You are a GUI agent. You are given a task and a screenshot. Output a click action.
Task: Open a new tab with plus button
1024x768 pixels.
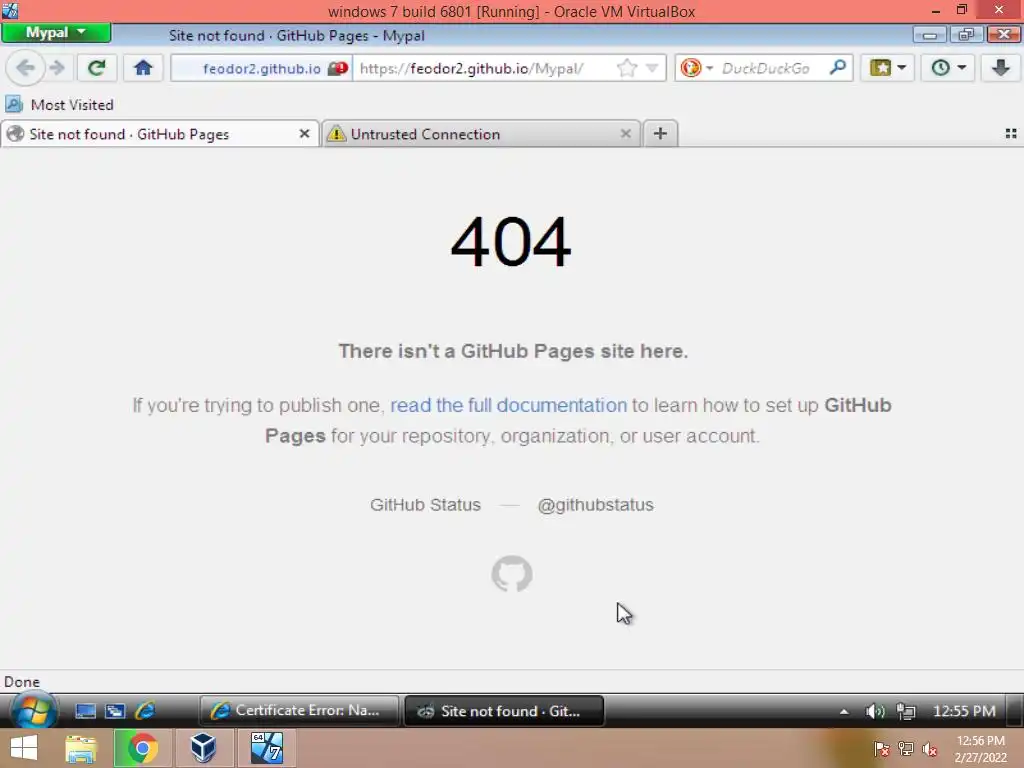click(x=660, y=134)
